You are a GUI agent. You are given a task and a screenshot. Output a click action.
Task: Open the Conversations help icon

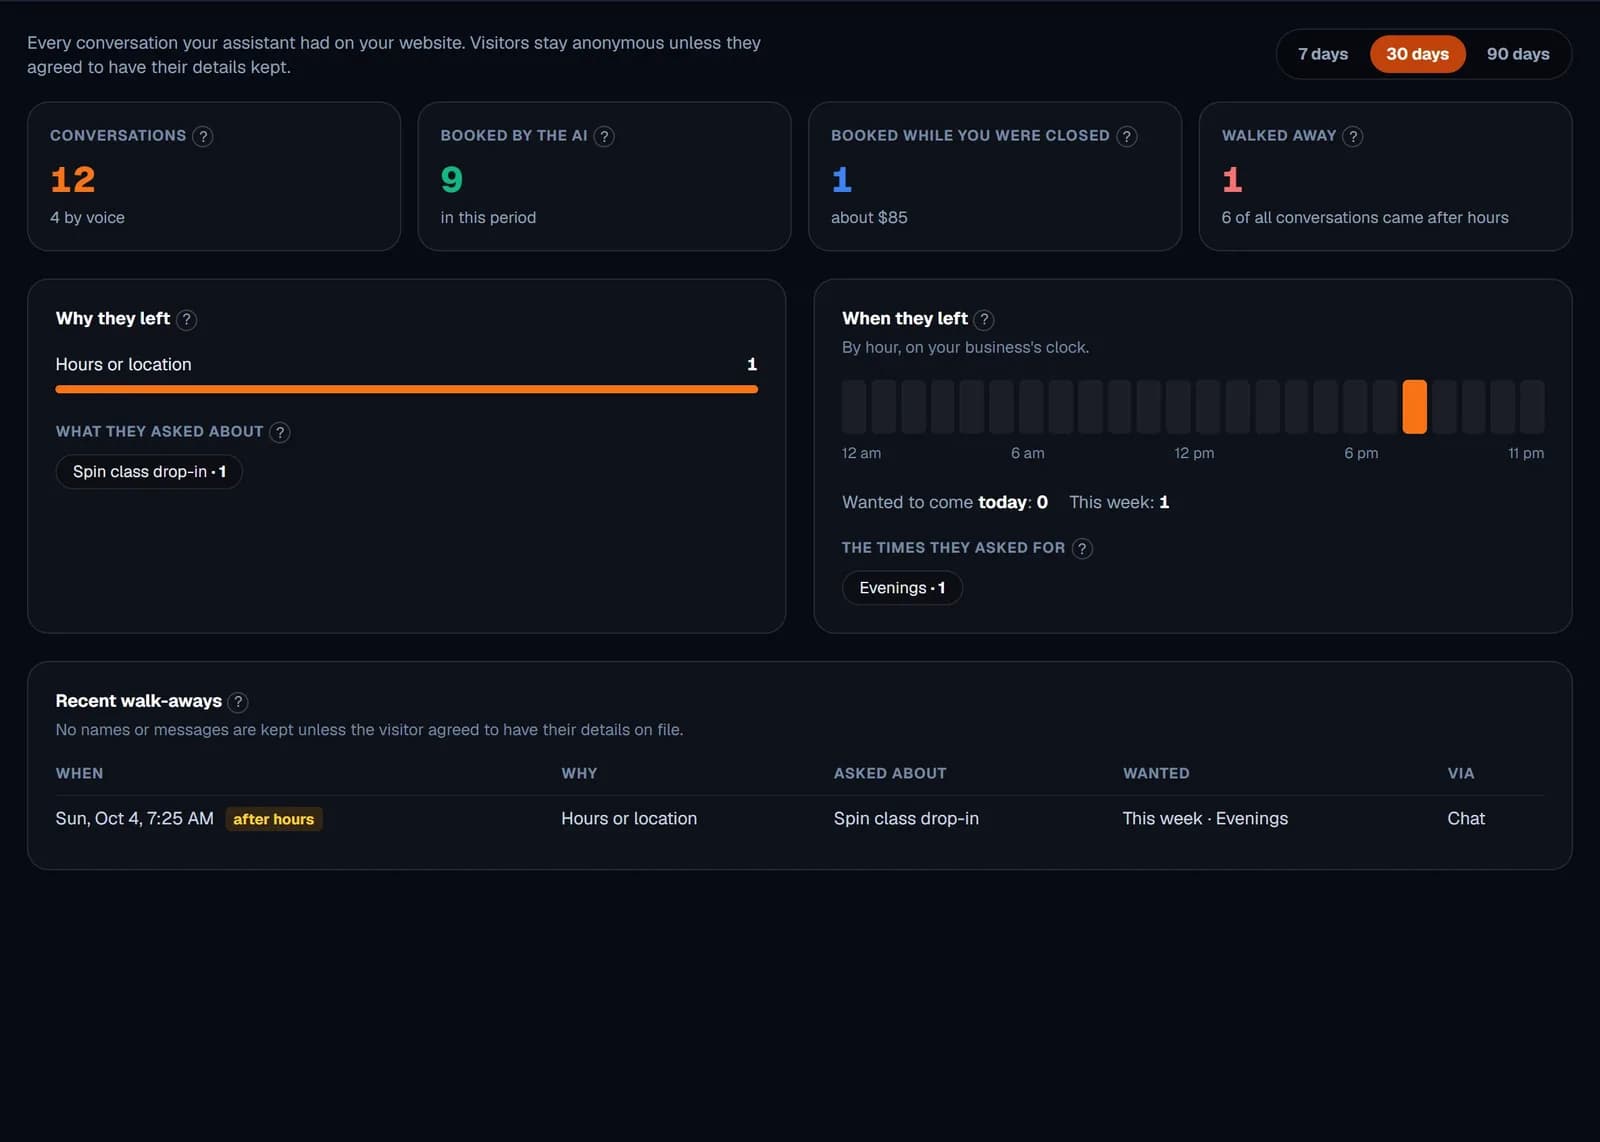coord(203,136)
